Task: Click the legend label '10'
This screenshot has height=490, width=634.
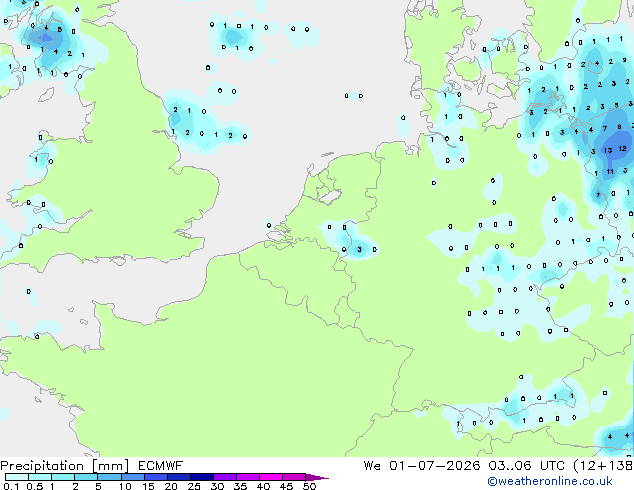Action: pos(125,486)
